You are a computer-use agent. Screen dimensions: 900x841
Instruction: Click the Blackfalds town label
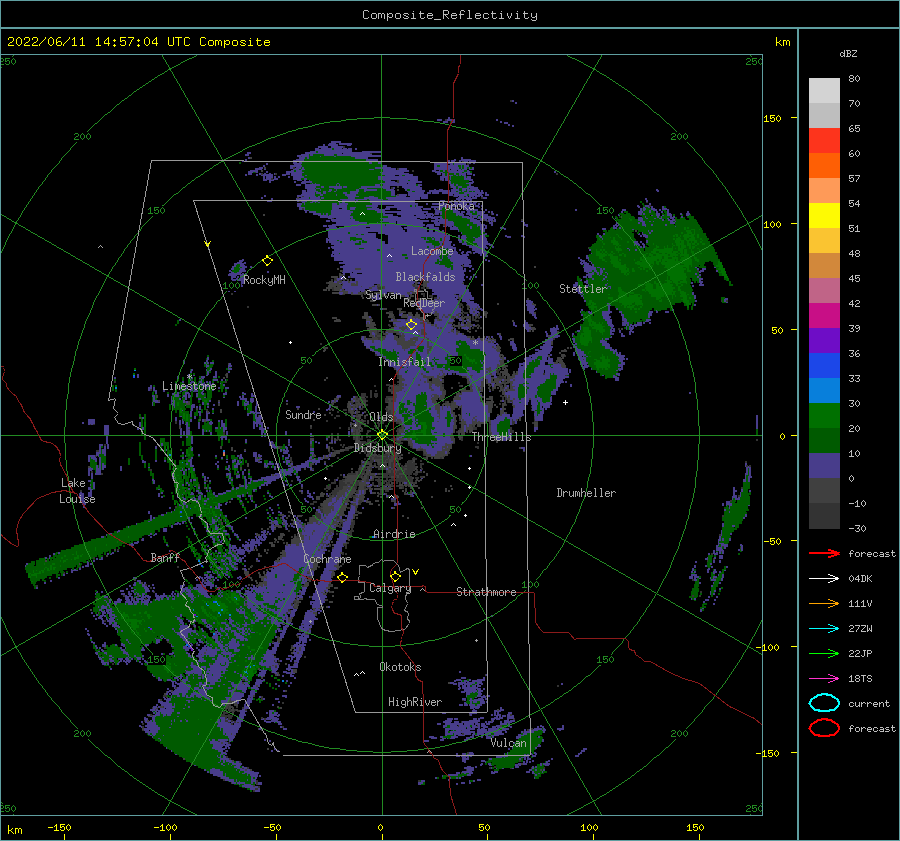(x=425, y=277)
